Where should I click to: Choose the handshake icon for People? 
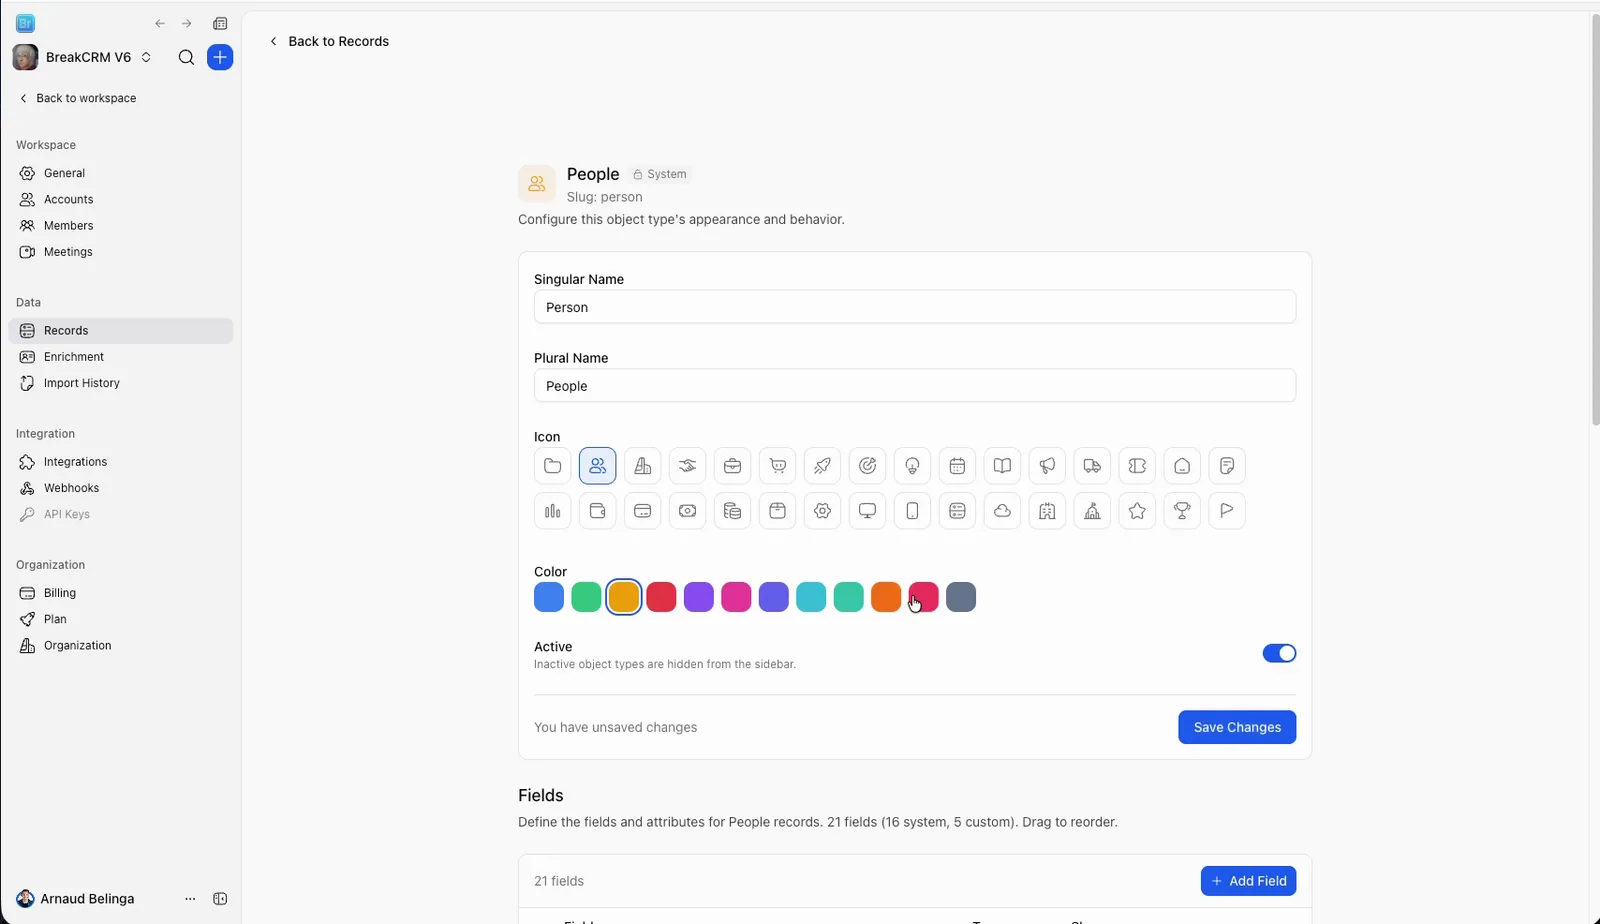[687, 466]
